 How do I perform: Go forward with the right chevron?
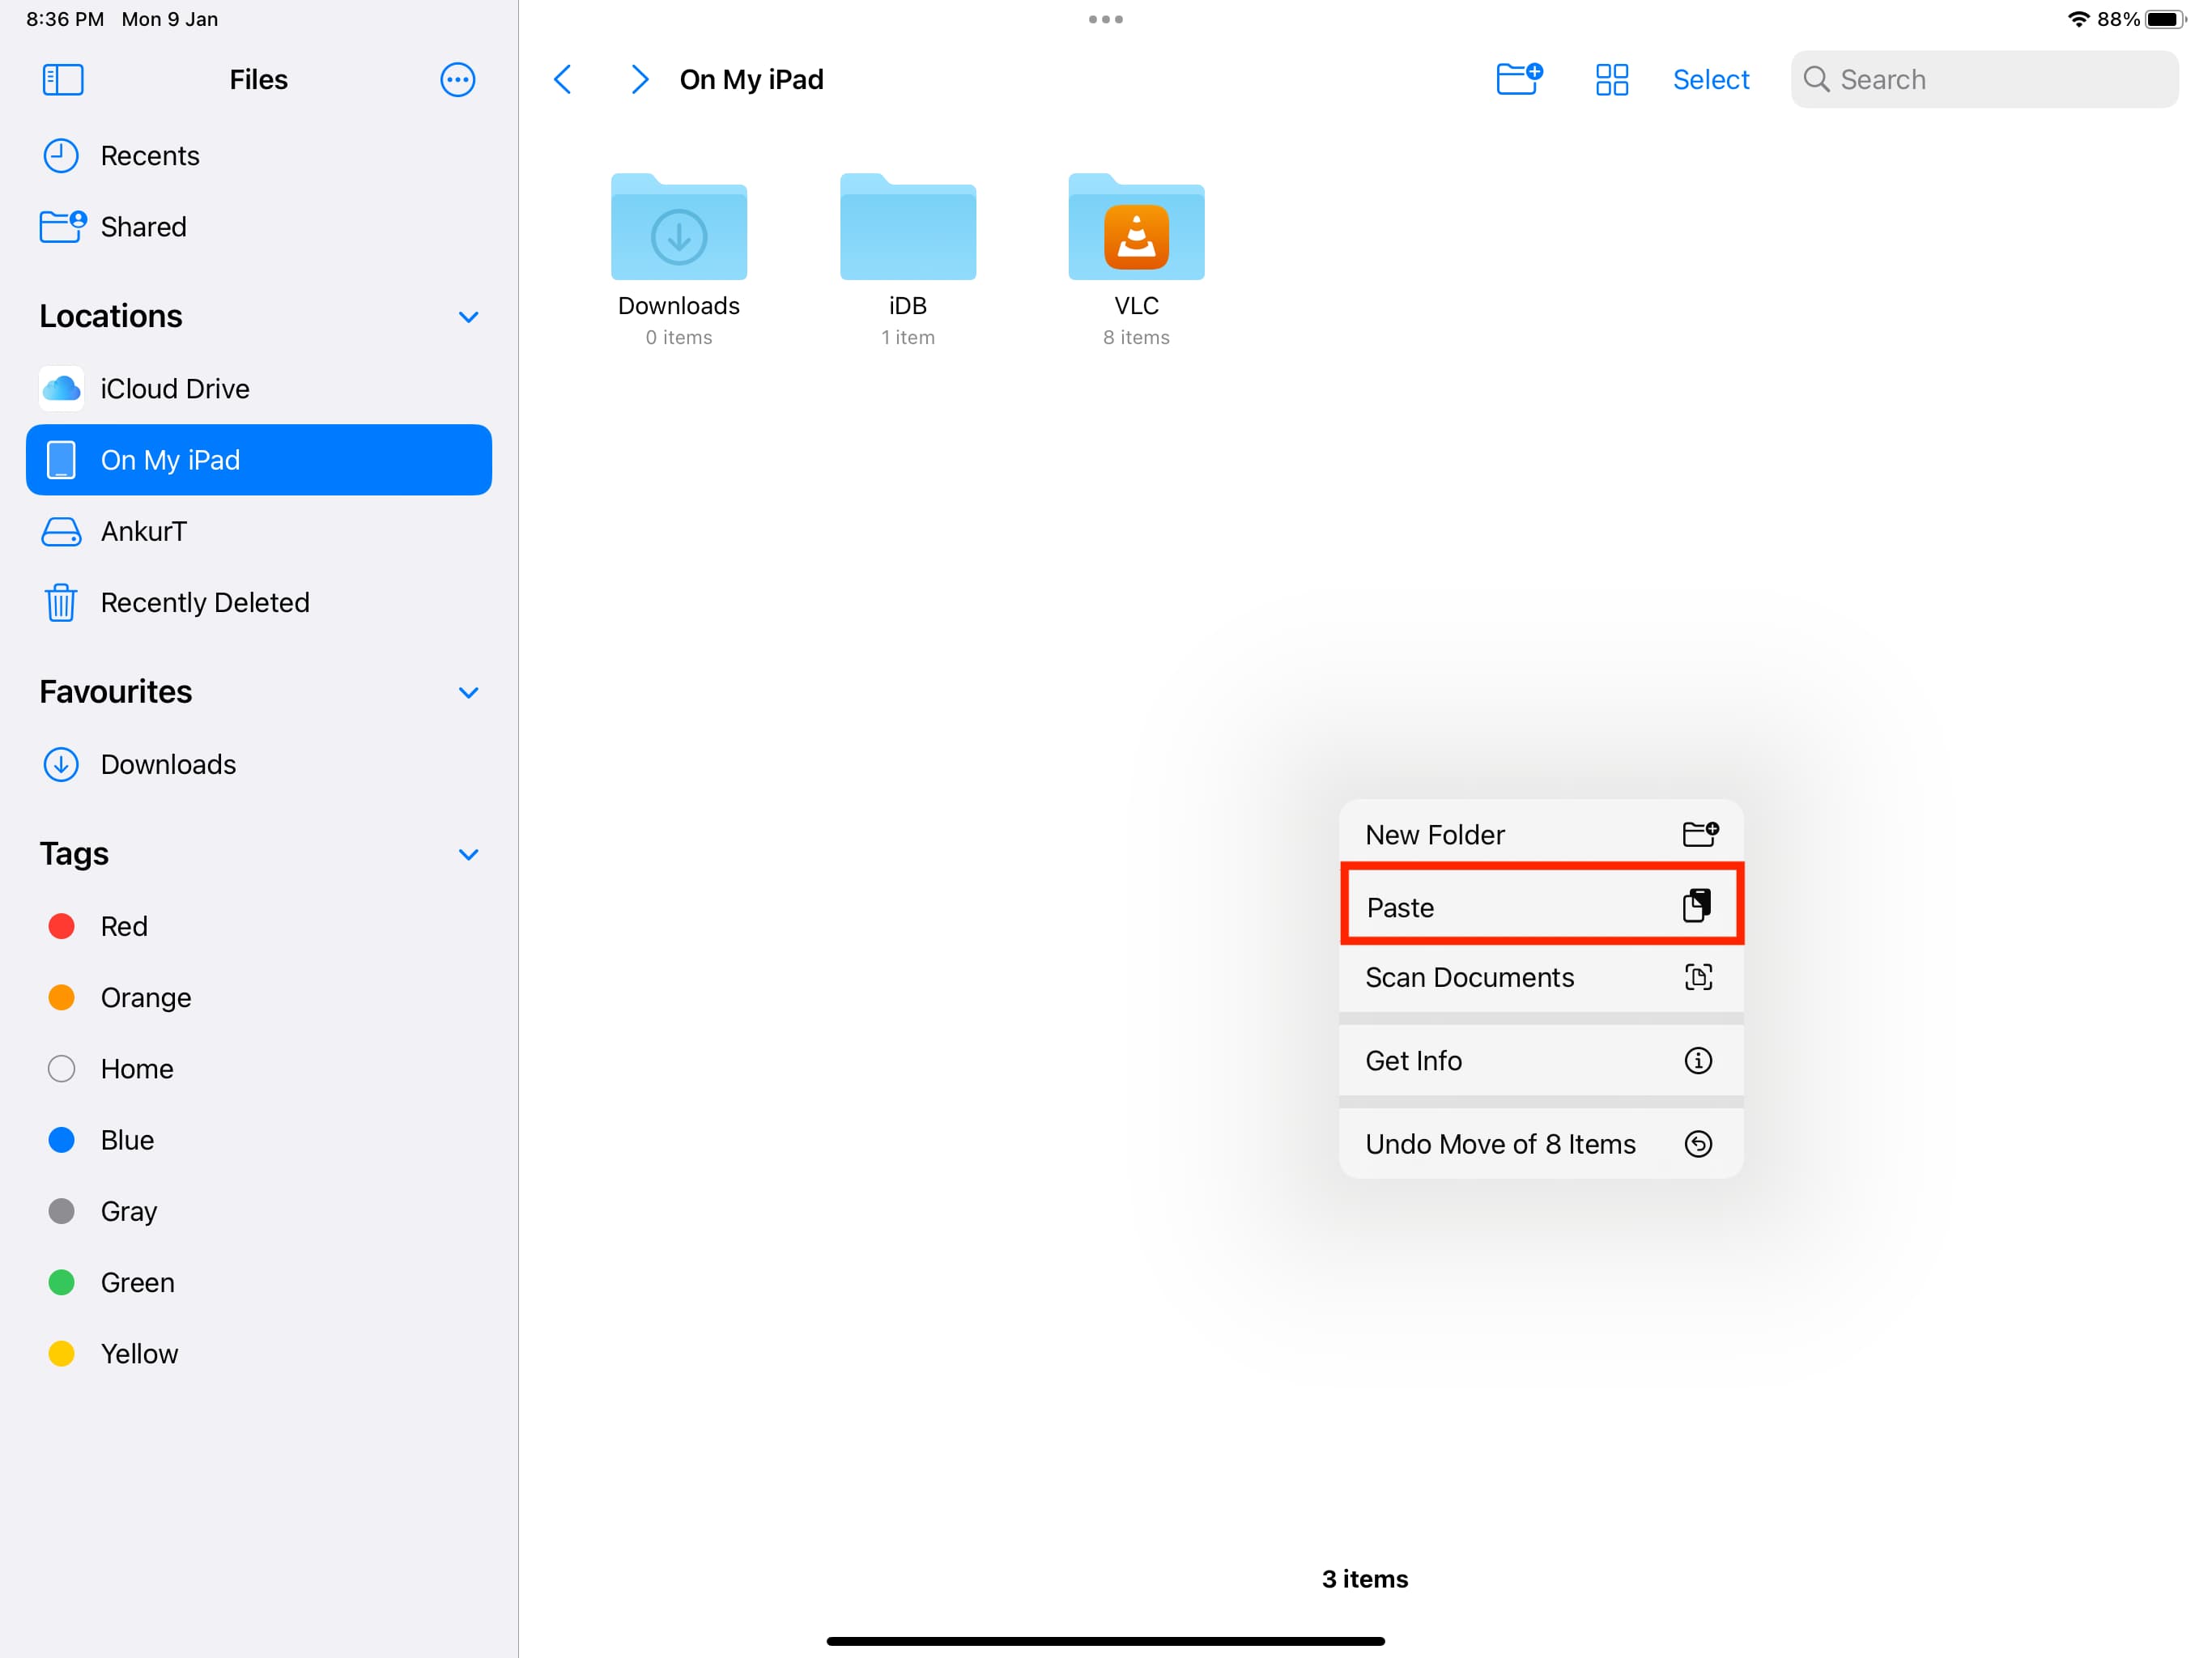point(639,79)
